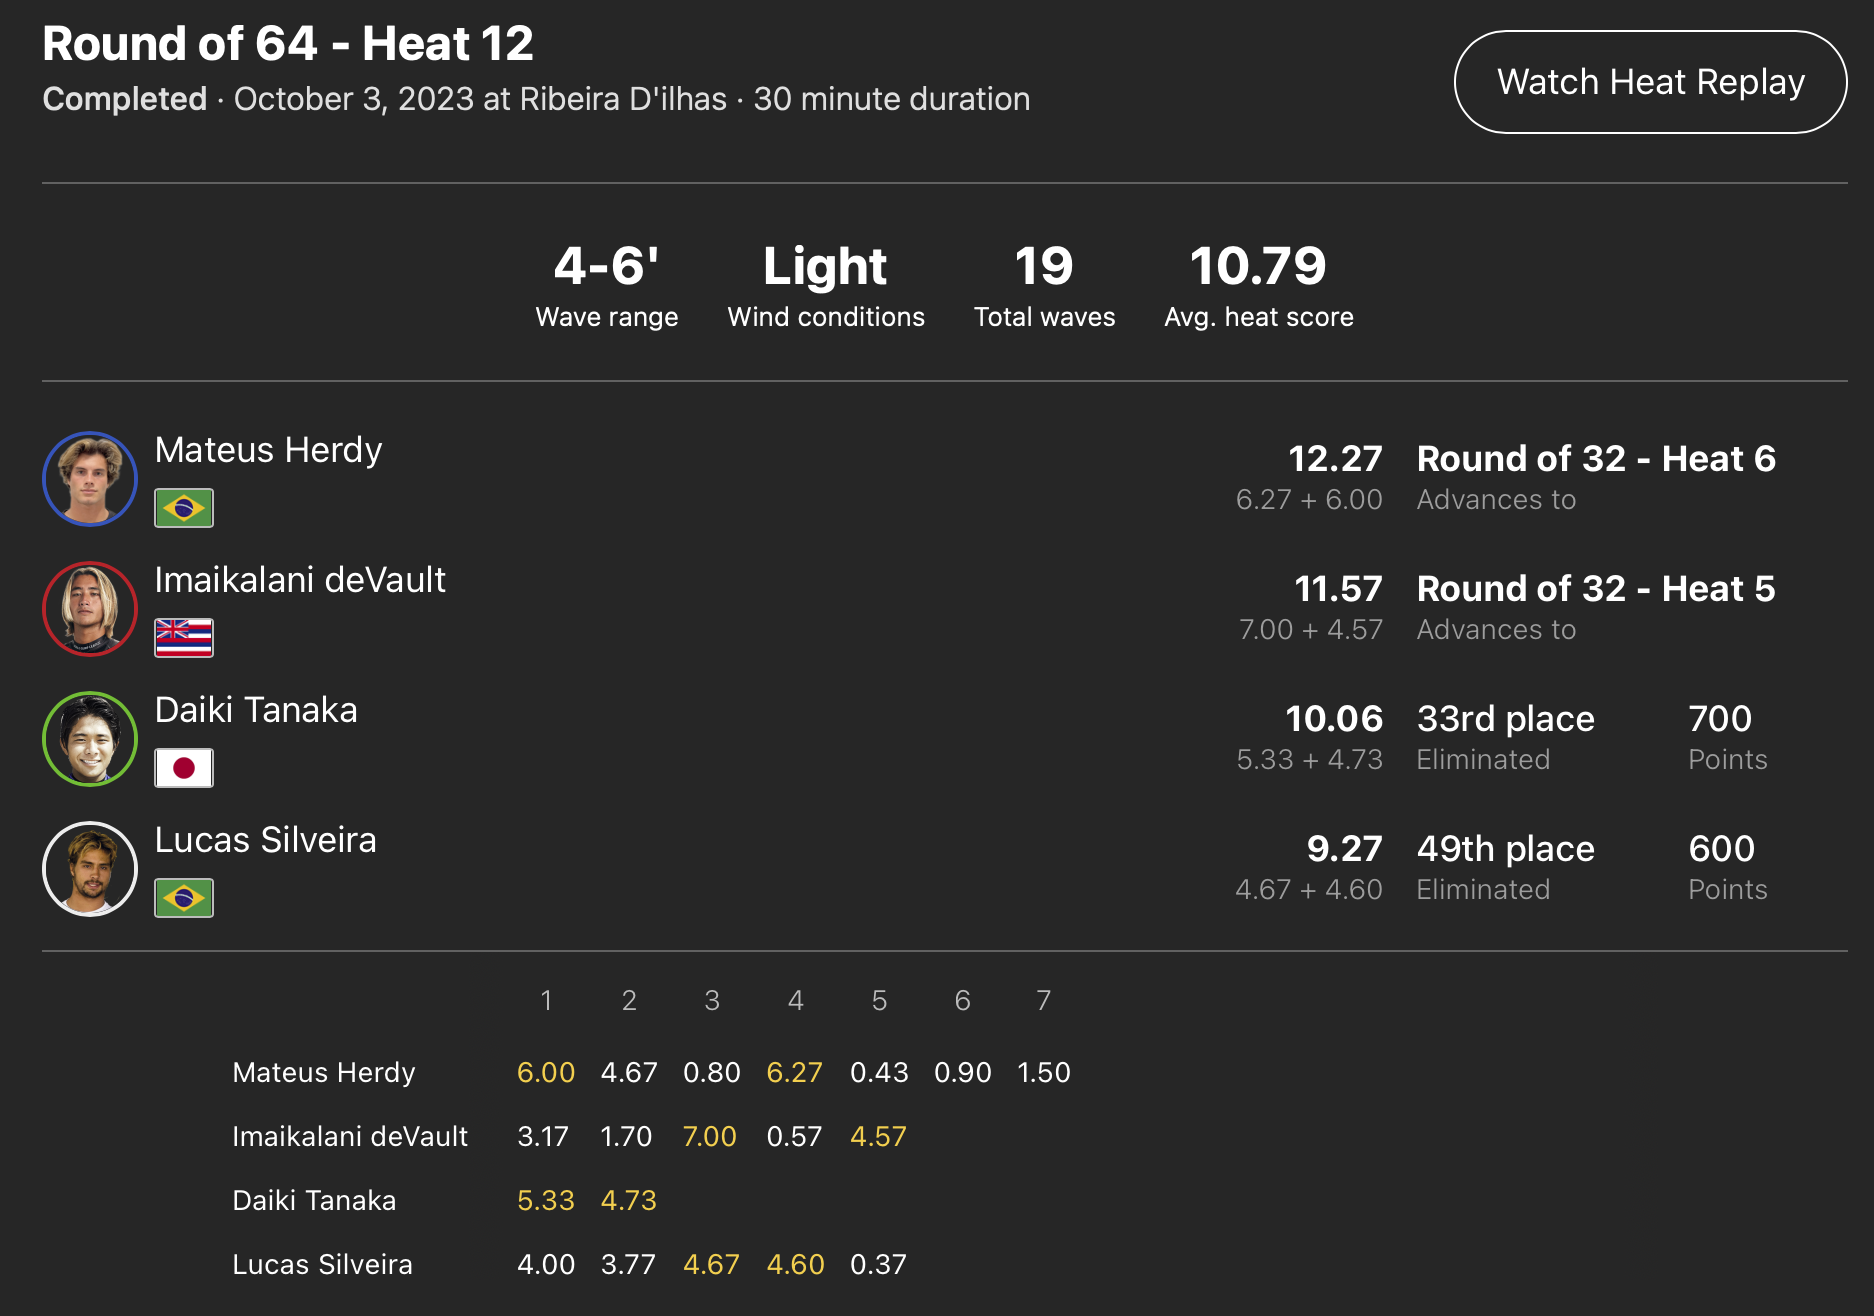Open Imaikalani deVault's avatar
Screen dimensions: 1874x1316
[x=90, y=609]
